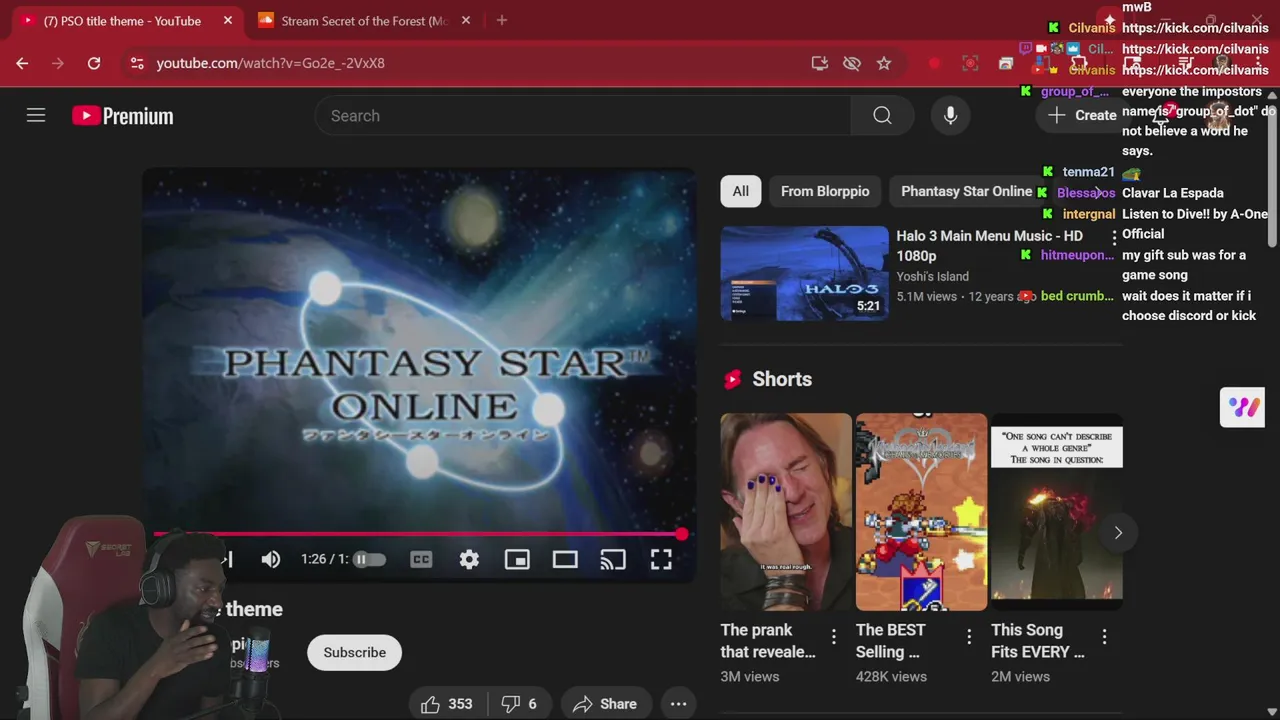The width and height of the screenshot is (1280, 720).
Task: Click the search magnifier button
Action: [882, 116]
